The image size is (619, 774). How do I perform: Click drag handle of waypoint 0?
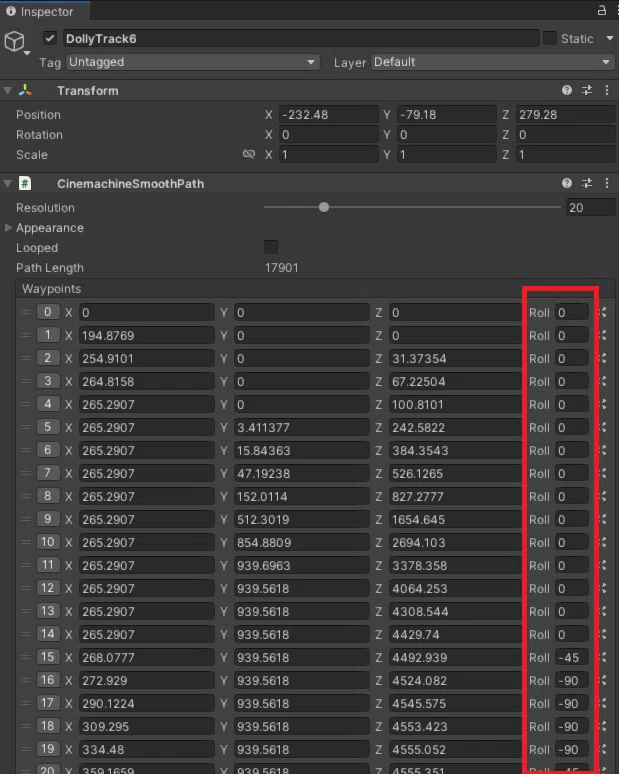tap(26, 312)
